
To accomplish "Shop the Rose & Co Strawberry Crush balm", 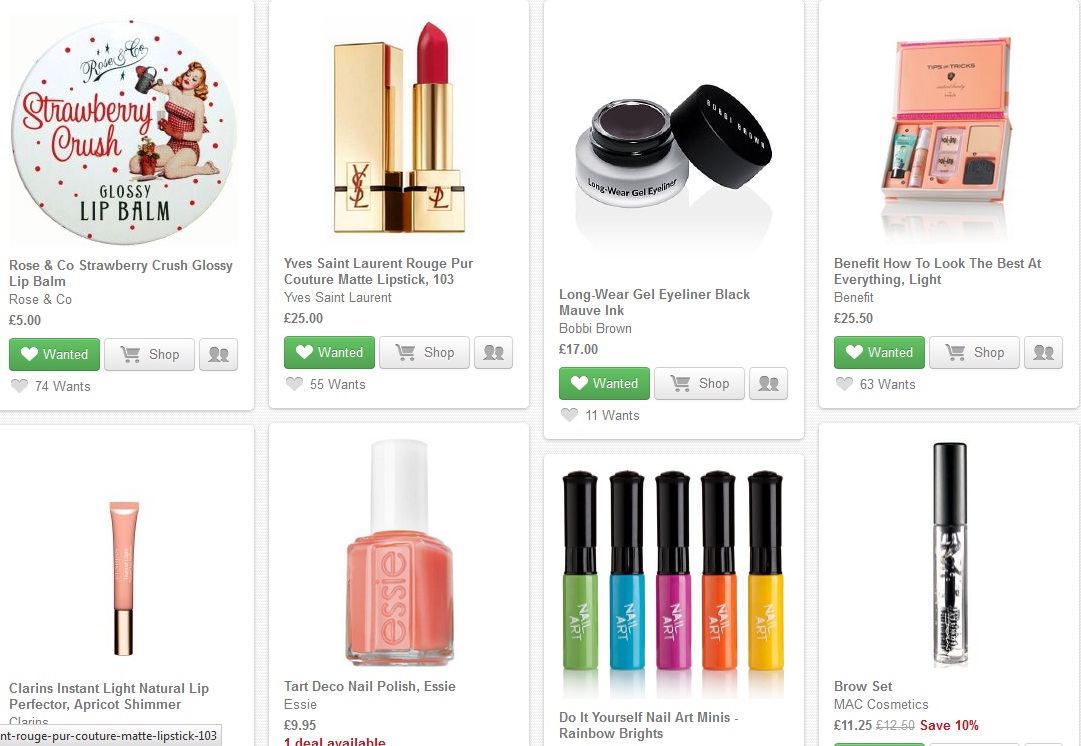I will (150, 354).
